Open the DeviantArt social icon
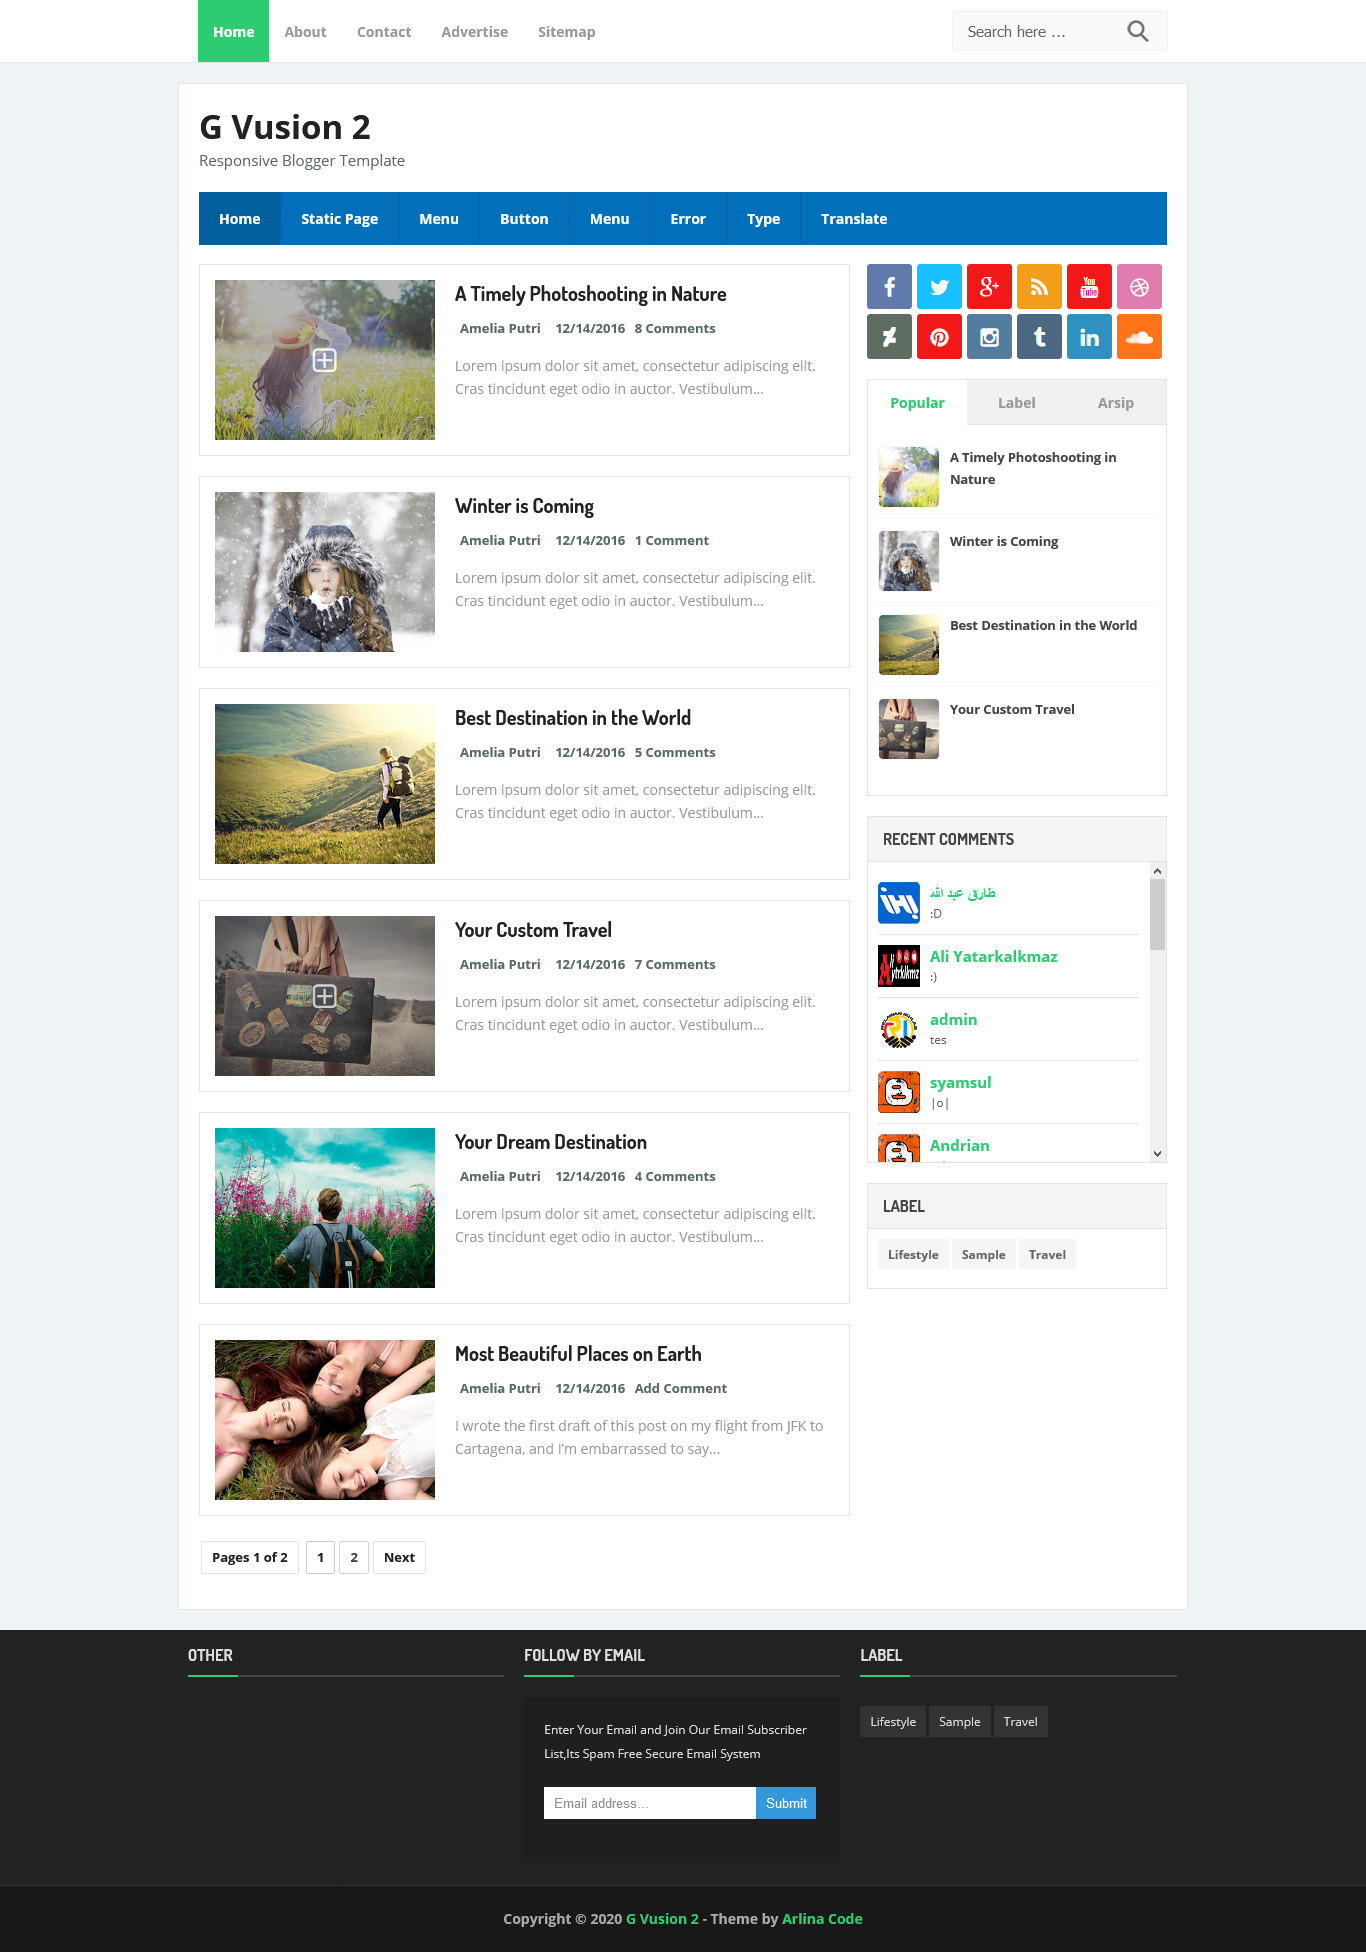Viewport: 1366px width, 1952px height. [x=889, y=337]
